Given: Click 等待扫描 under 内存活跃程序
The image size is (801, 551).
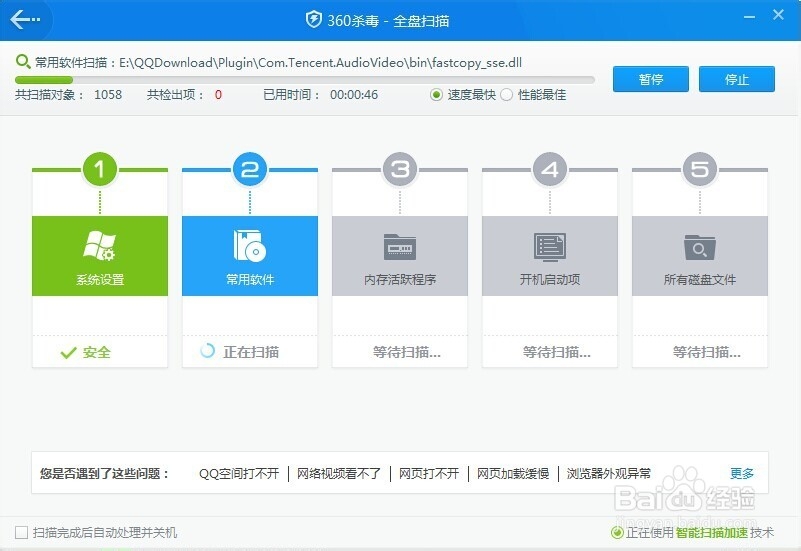Looking at the screenshot, I should pyautogui.click(x=407, y=352).
